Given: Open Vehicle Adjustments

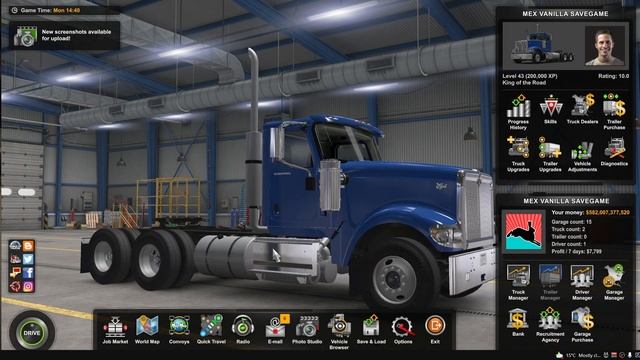Looking at the screenshot, I should click(x=582, y=156).
